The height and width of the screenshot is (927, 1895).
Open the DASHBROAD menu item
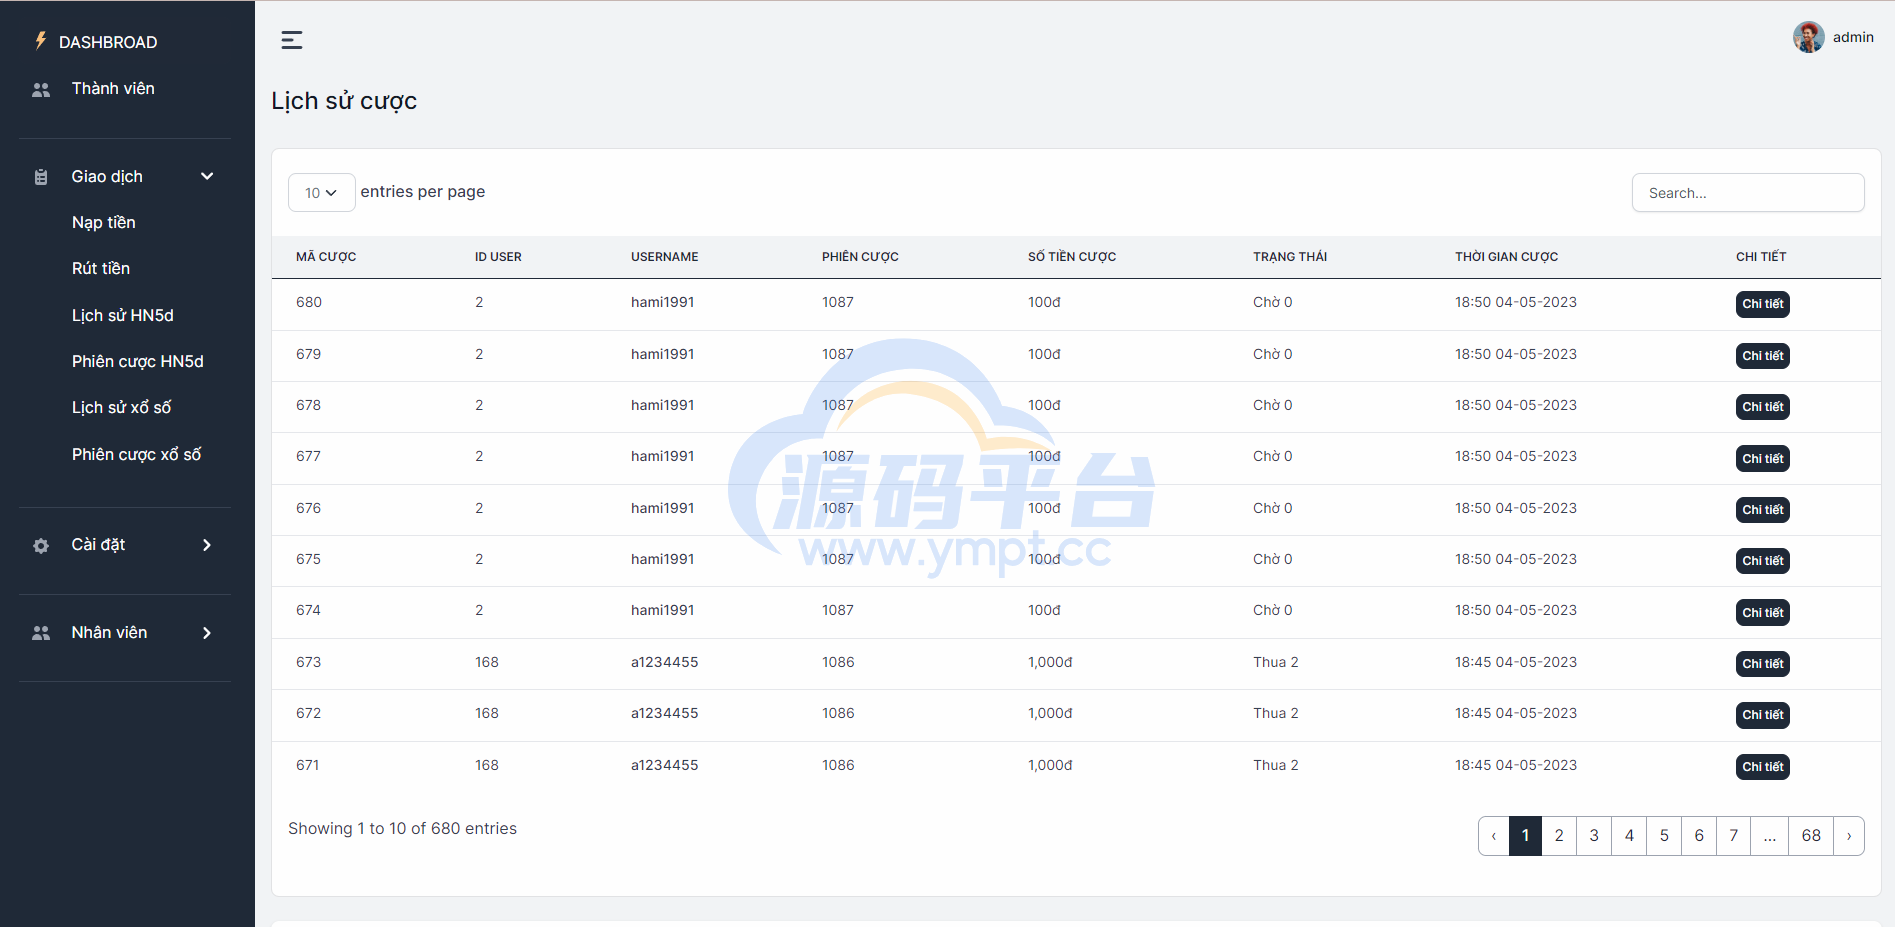pyautogui.click(x=108, y=42)
